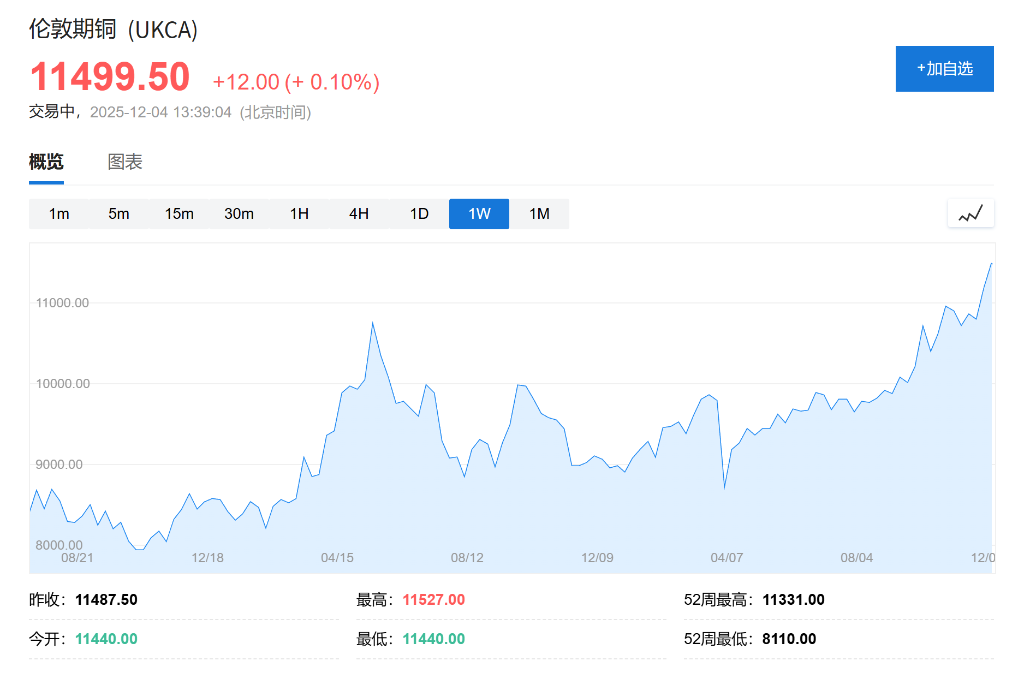Click the 最低 value 11440.00
The width and height of the screenshot is (1024, 677).
point(433,638)
